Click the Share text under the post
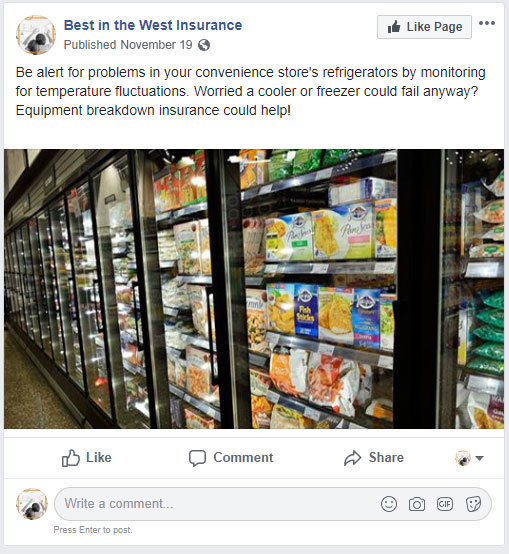 pos(386,458)
